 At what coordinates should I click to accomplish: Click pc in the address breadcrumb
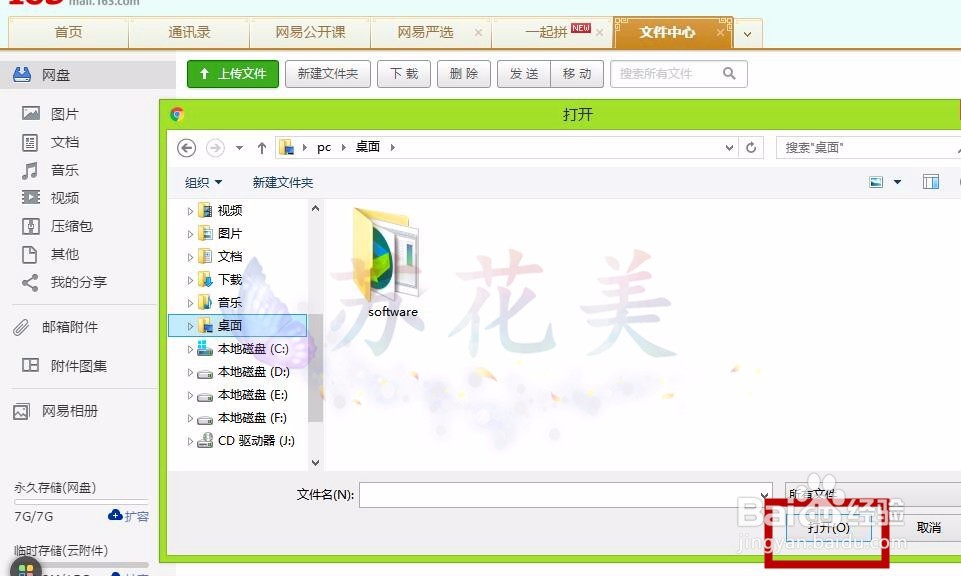pyautogui.click(x=324, y=148)
